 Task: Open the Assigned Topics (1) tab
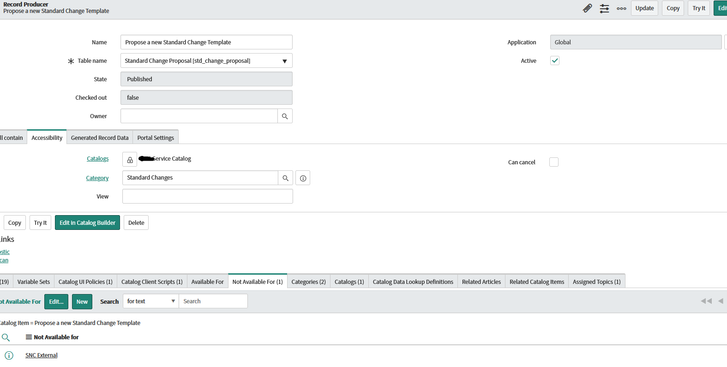[x=596, y=282]
